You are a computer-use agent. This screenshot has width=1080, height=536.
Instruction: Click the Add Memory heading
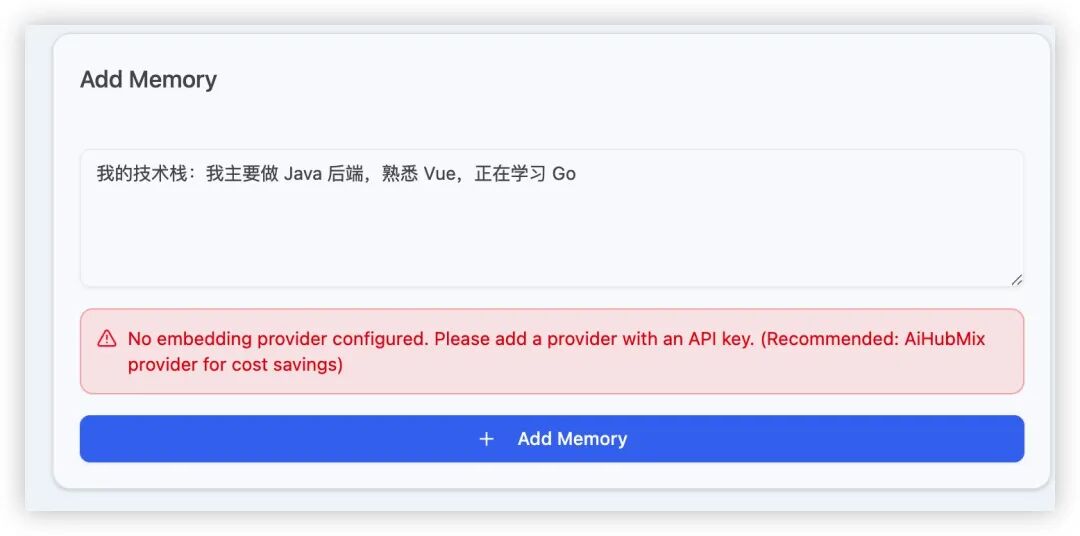148,80
